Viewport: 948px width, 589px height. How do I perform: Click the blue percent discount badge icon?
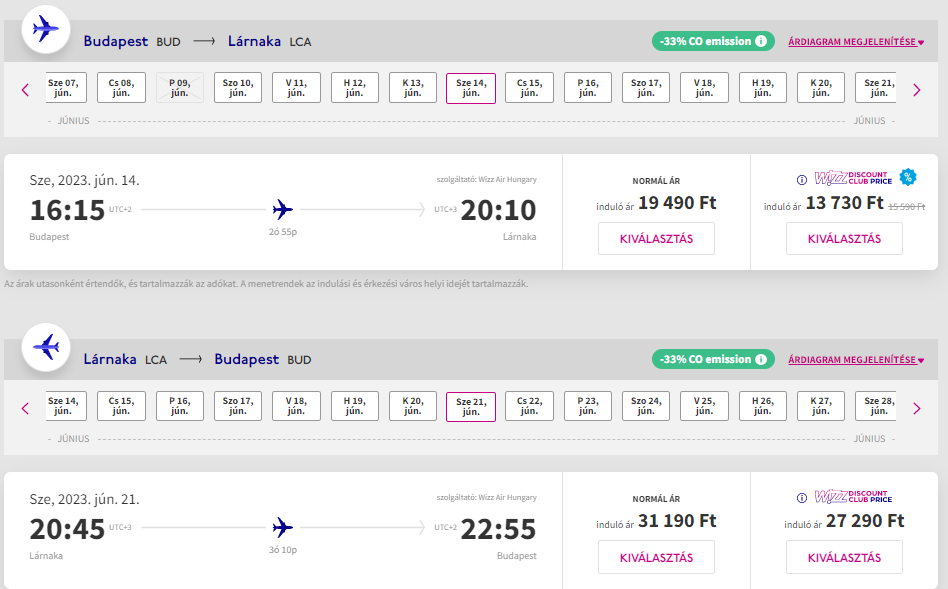coord(907,177)
